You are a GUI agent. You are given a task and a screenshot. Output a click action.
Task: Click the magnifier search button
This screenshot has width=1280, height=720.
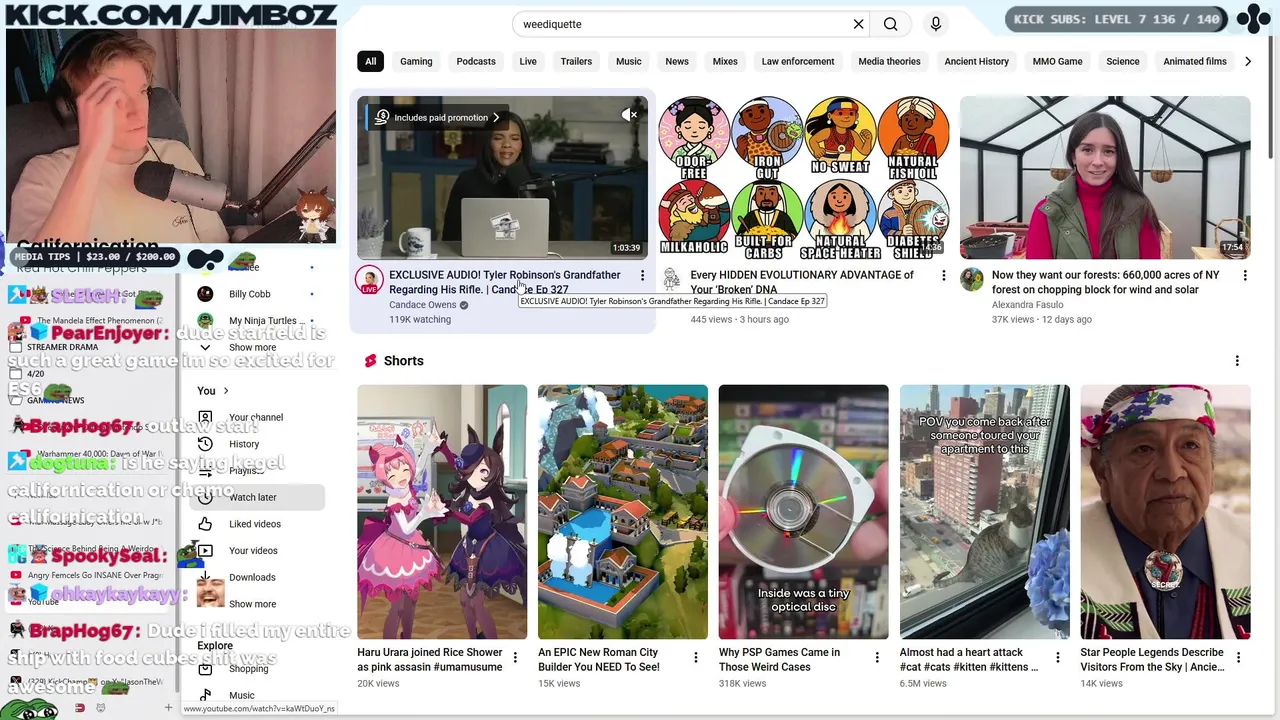point(890,24)
